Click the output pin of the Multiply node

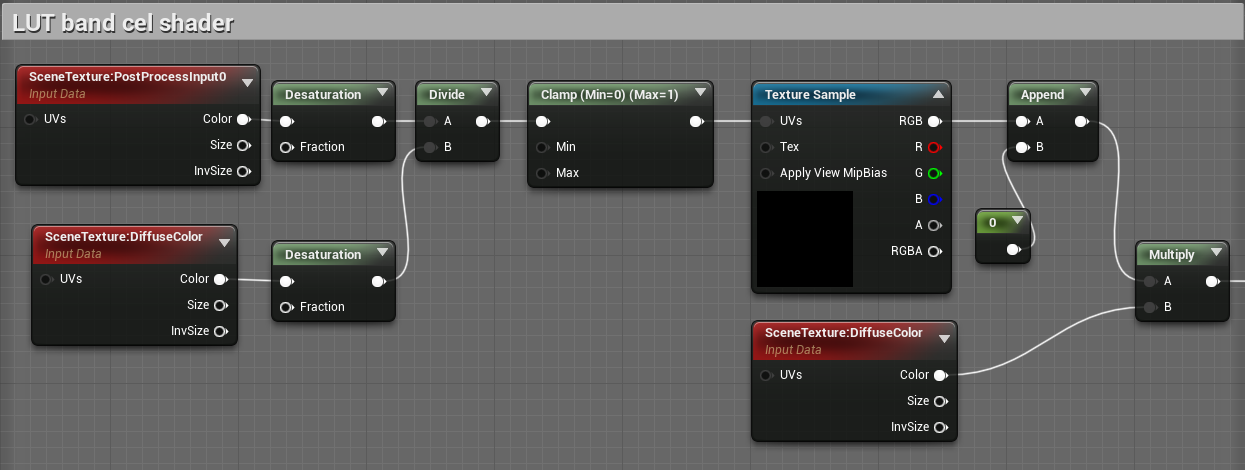point(1212,281)
